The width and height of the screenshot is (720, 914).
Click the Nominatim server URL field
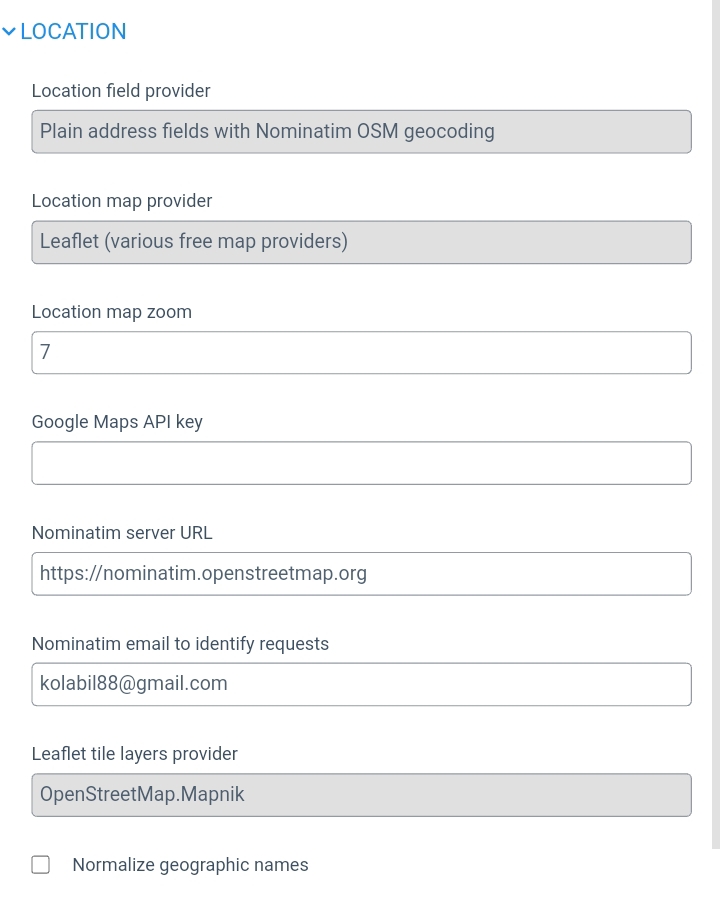361,574
